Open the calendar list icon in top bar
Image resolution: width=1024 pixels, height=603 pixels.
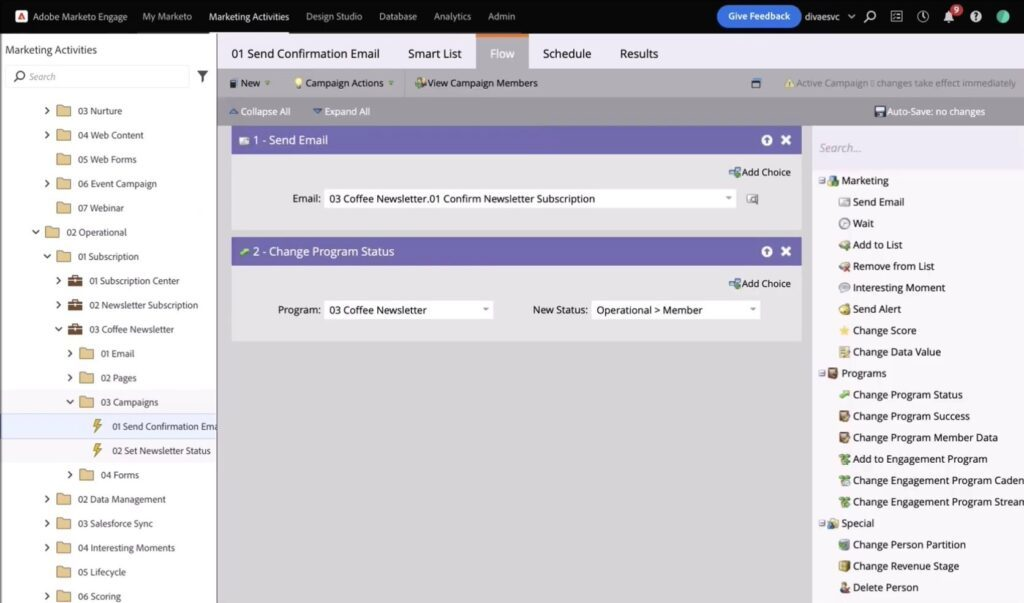pyautogui.click(x=897, y=16)
